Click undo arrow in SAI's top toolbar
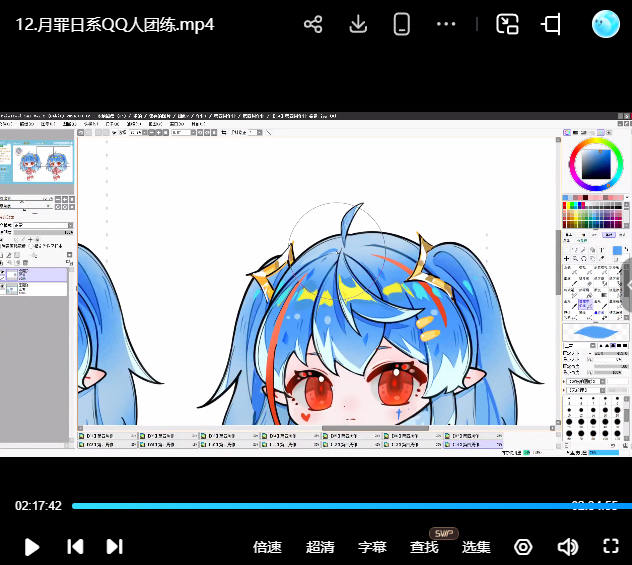Image resolution: width=632 pixels, height=565 pixels. [81, 132]
